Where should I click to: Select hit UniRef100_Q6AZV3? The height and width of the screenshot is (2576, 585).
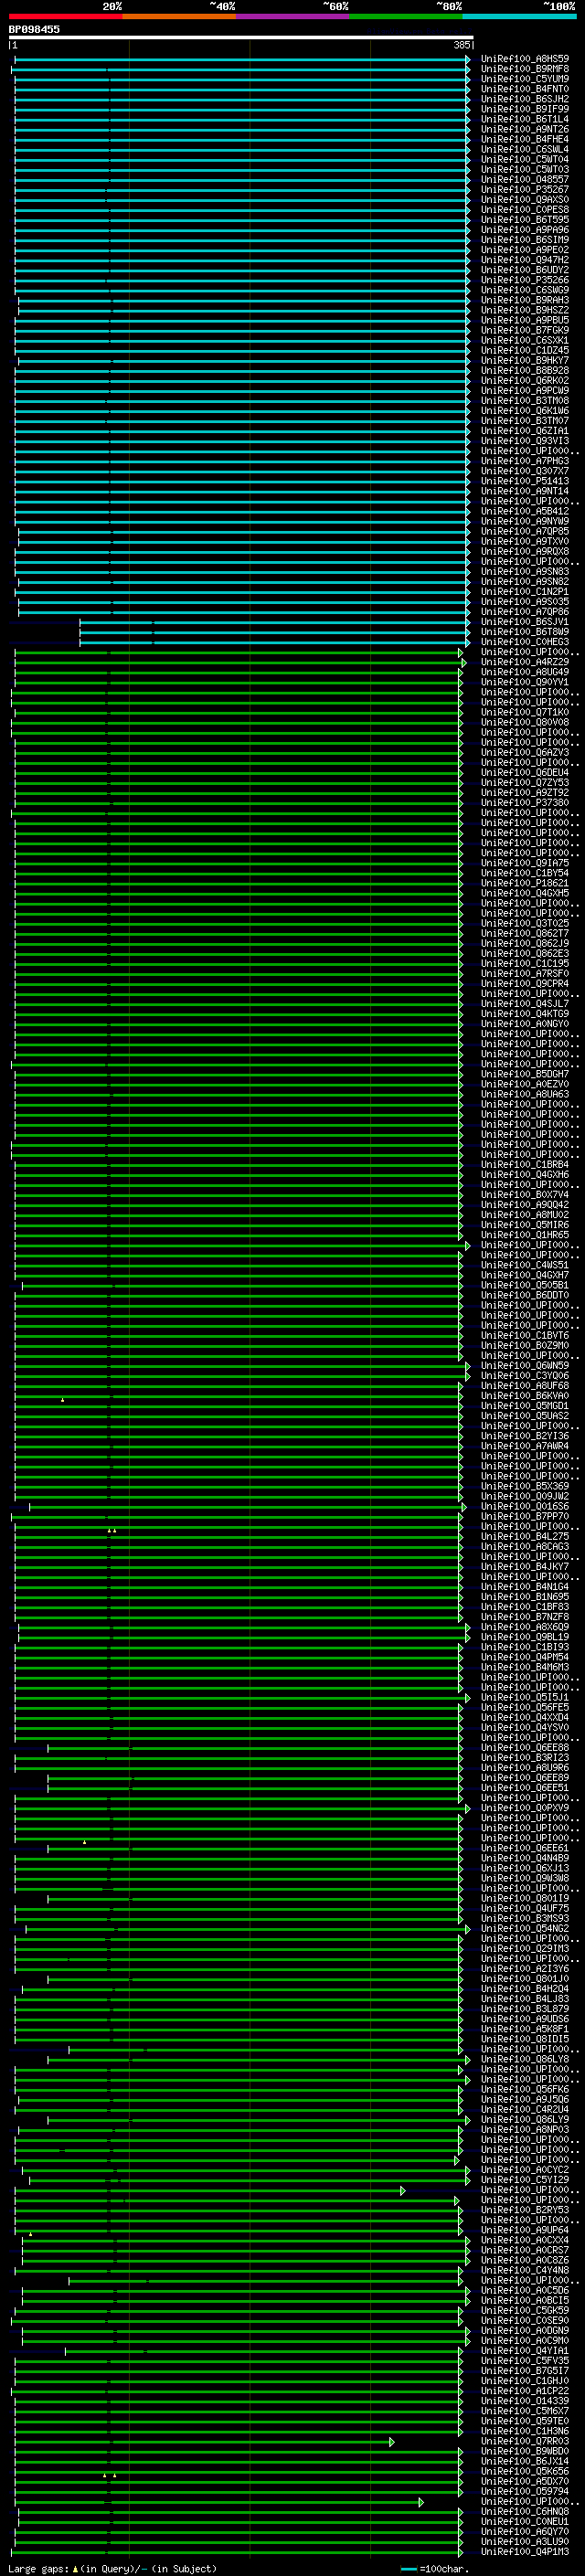coord(525,752)
